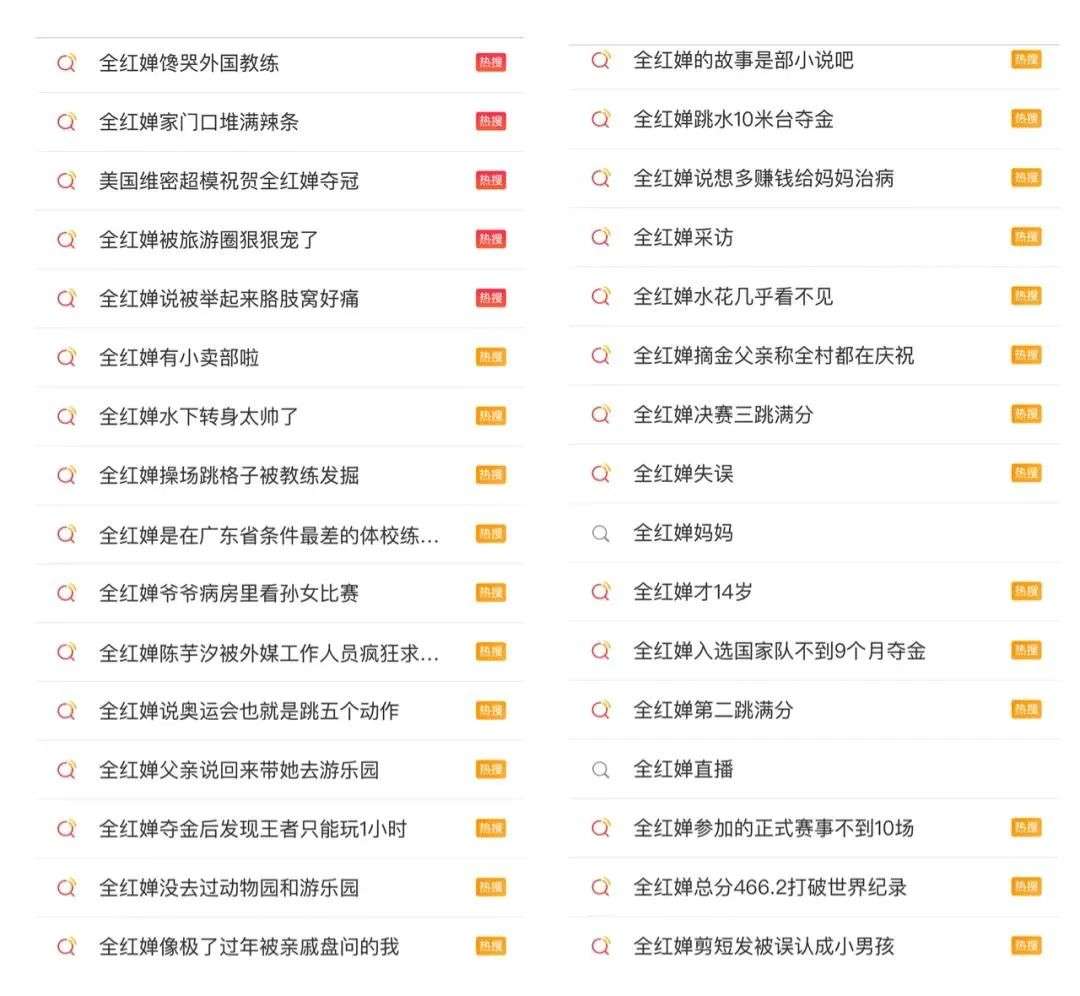The height and width of the screenshot is (996, 1080).
Task: Click the search icon beside 全红婵采访
Action: click(601, 237)
